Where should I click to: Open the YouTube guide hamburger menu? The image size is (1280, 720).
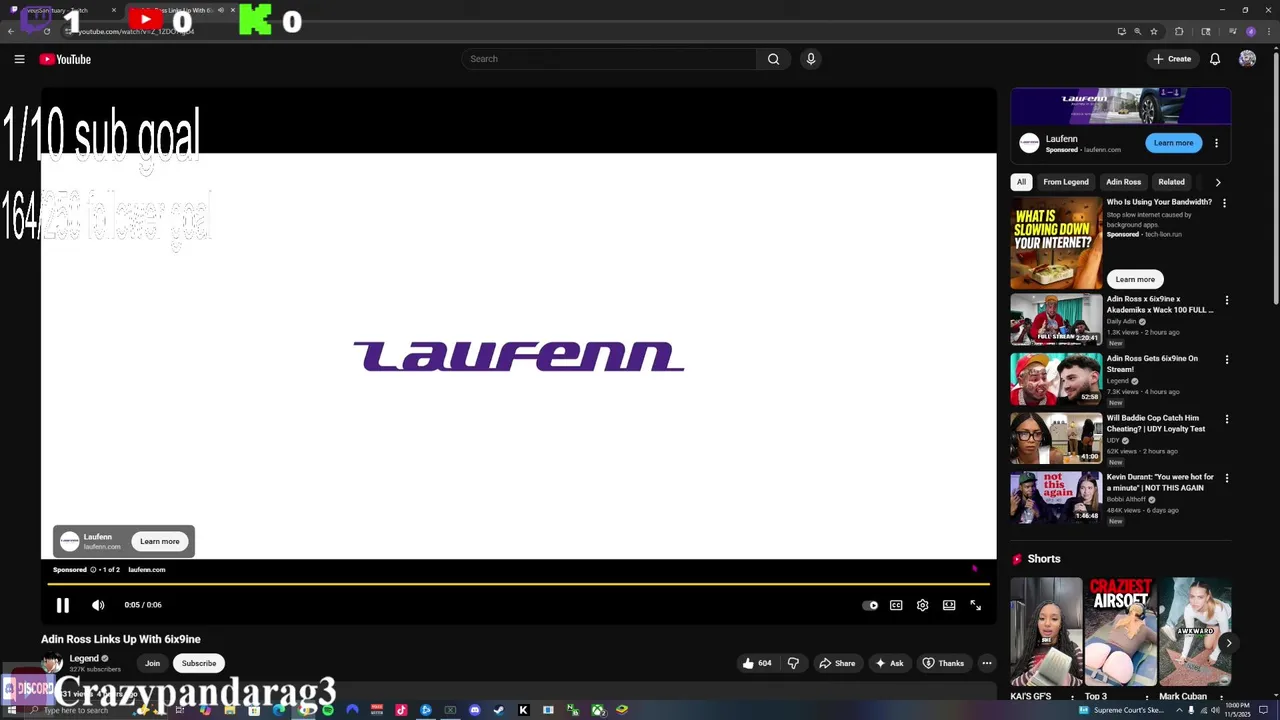19,59
